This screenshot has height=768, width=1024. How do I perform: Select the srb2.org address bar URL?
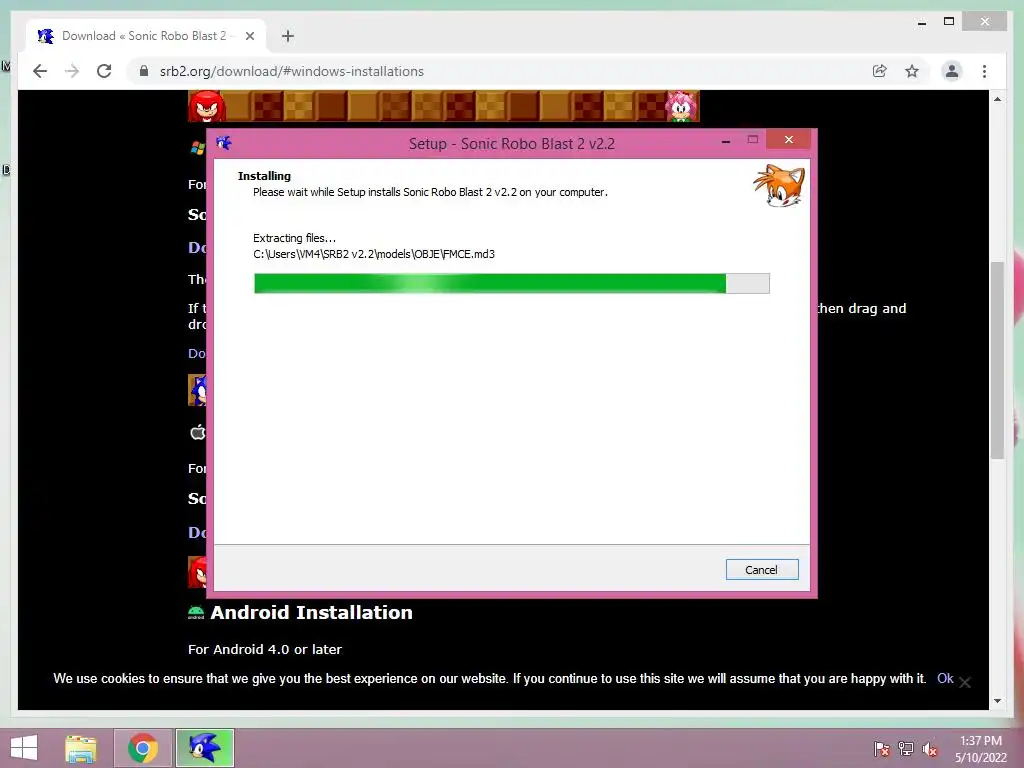pyautogui.click(x=292, y=71)
